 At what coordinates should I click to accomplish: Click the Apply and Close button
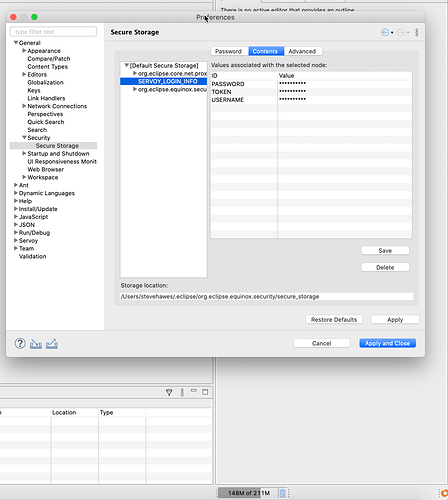tap(387, 343)
